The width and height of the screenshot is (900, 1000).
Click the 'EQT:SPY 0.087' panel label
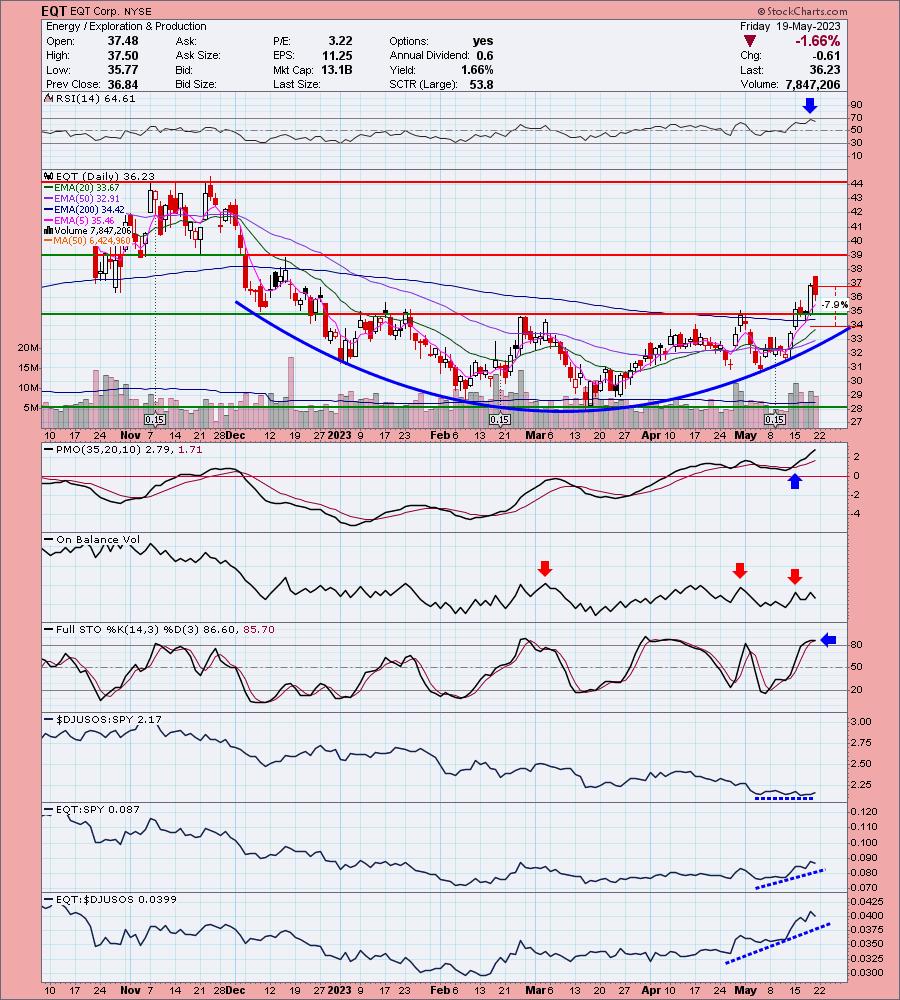pos(92,809)
